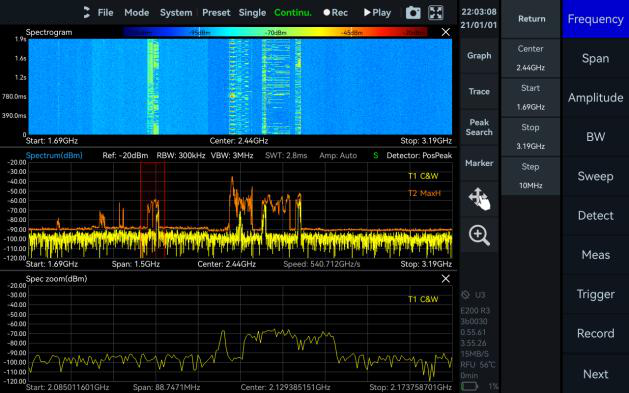Viewport: 629px width, 393px height.
Task: Select the Record tab
Action: click(x=595, y=333)
